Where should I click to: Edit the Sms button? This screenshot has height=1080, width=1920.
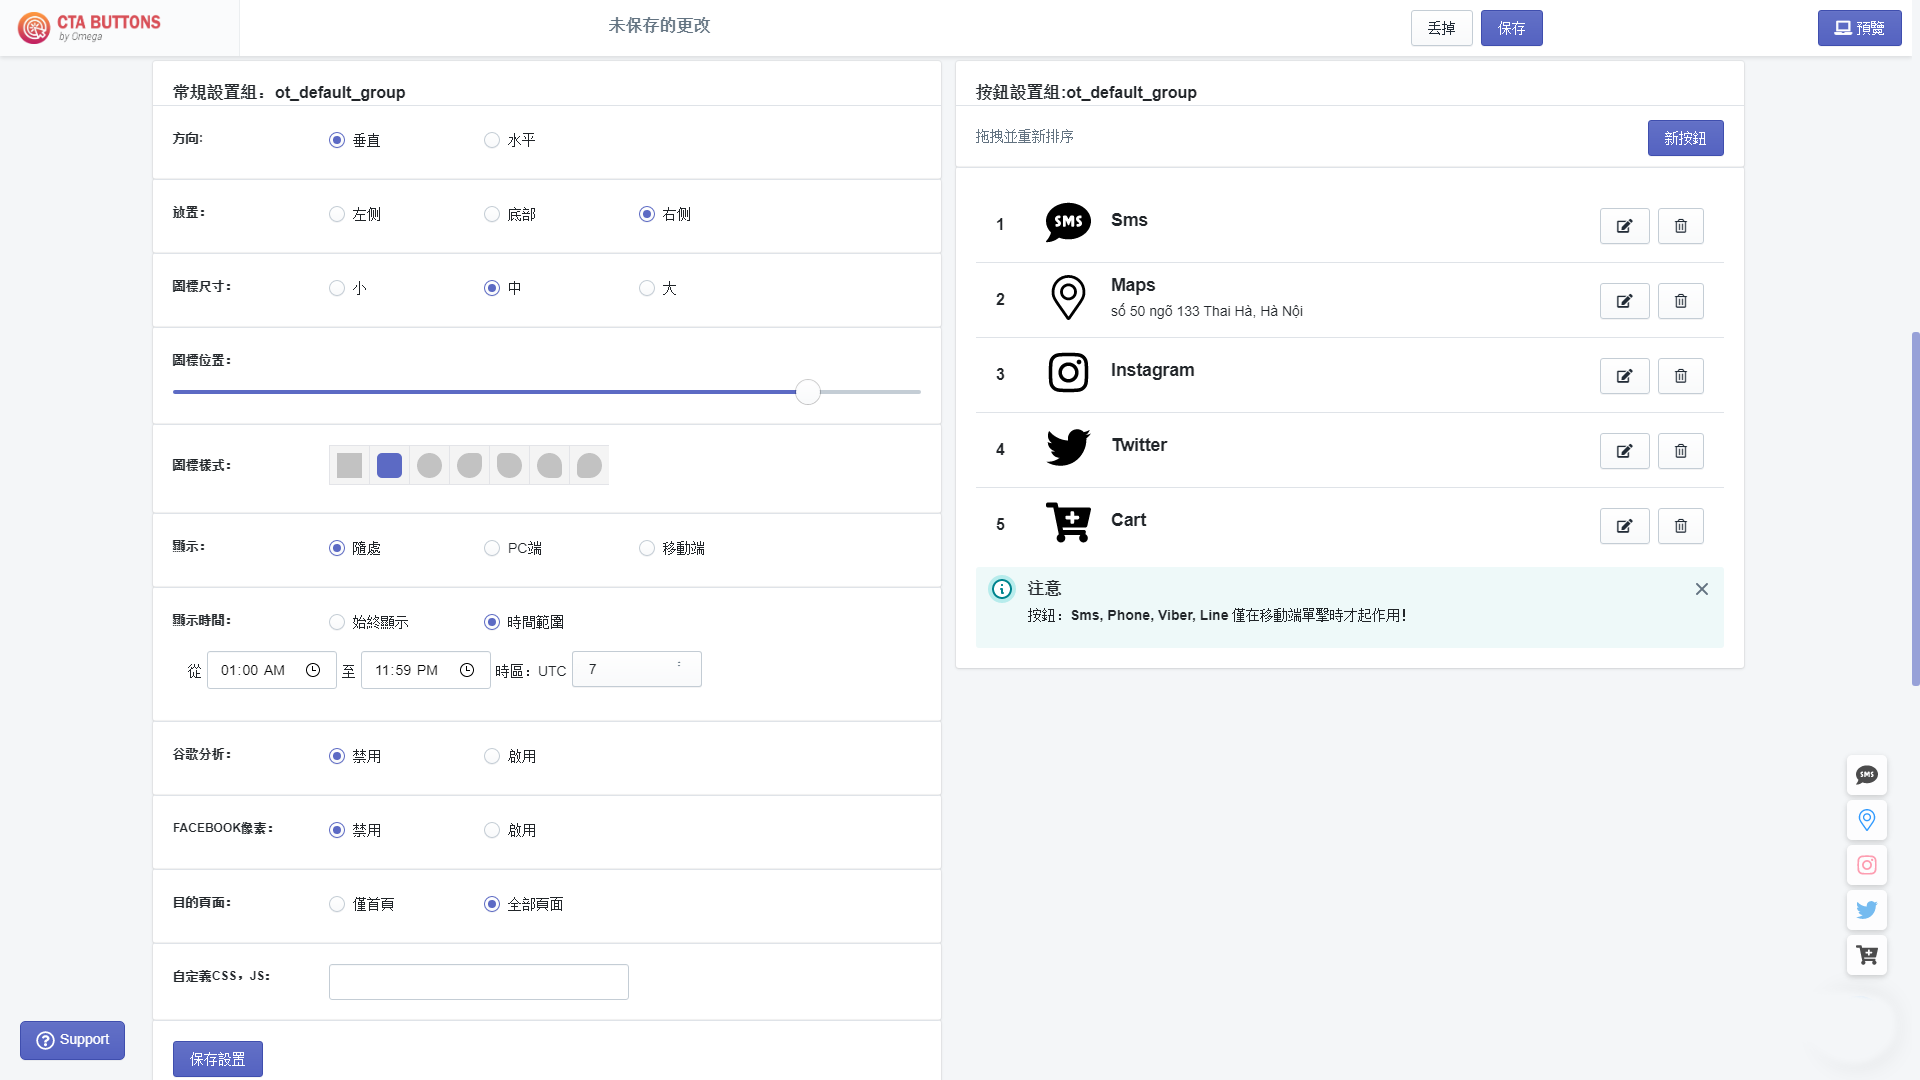click(x=1624, y=226)
